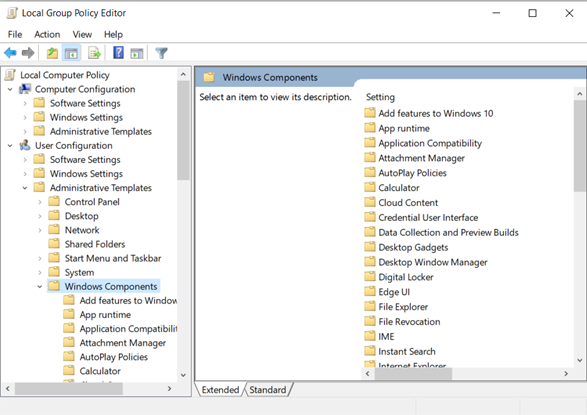Image resolution: width=587 pixels, height=415 pixels.
Task: Switch to the Extended tab
Action: pos(220,390)
